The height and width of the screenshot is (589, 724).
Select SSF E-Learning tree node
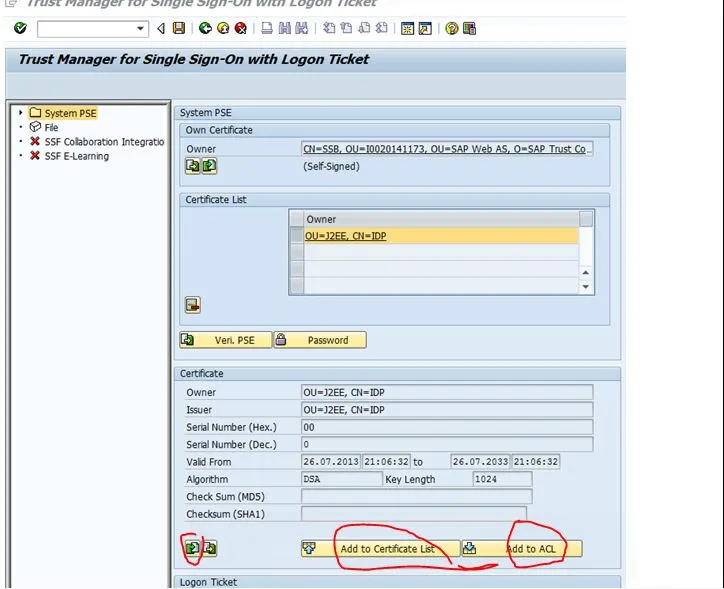click(76, 156)
